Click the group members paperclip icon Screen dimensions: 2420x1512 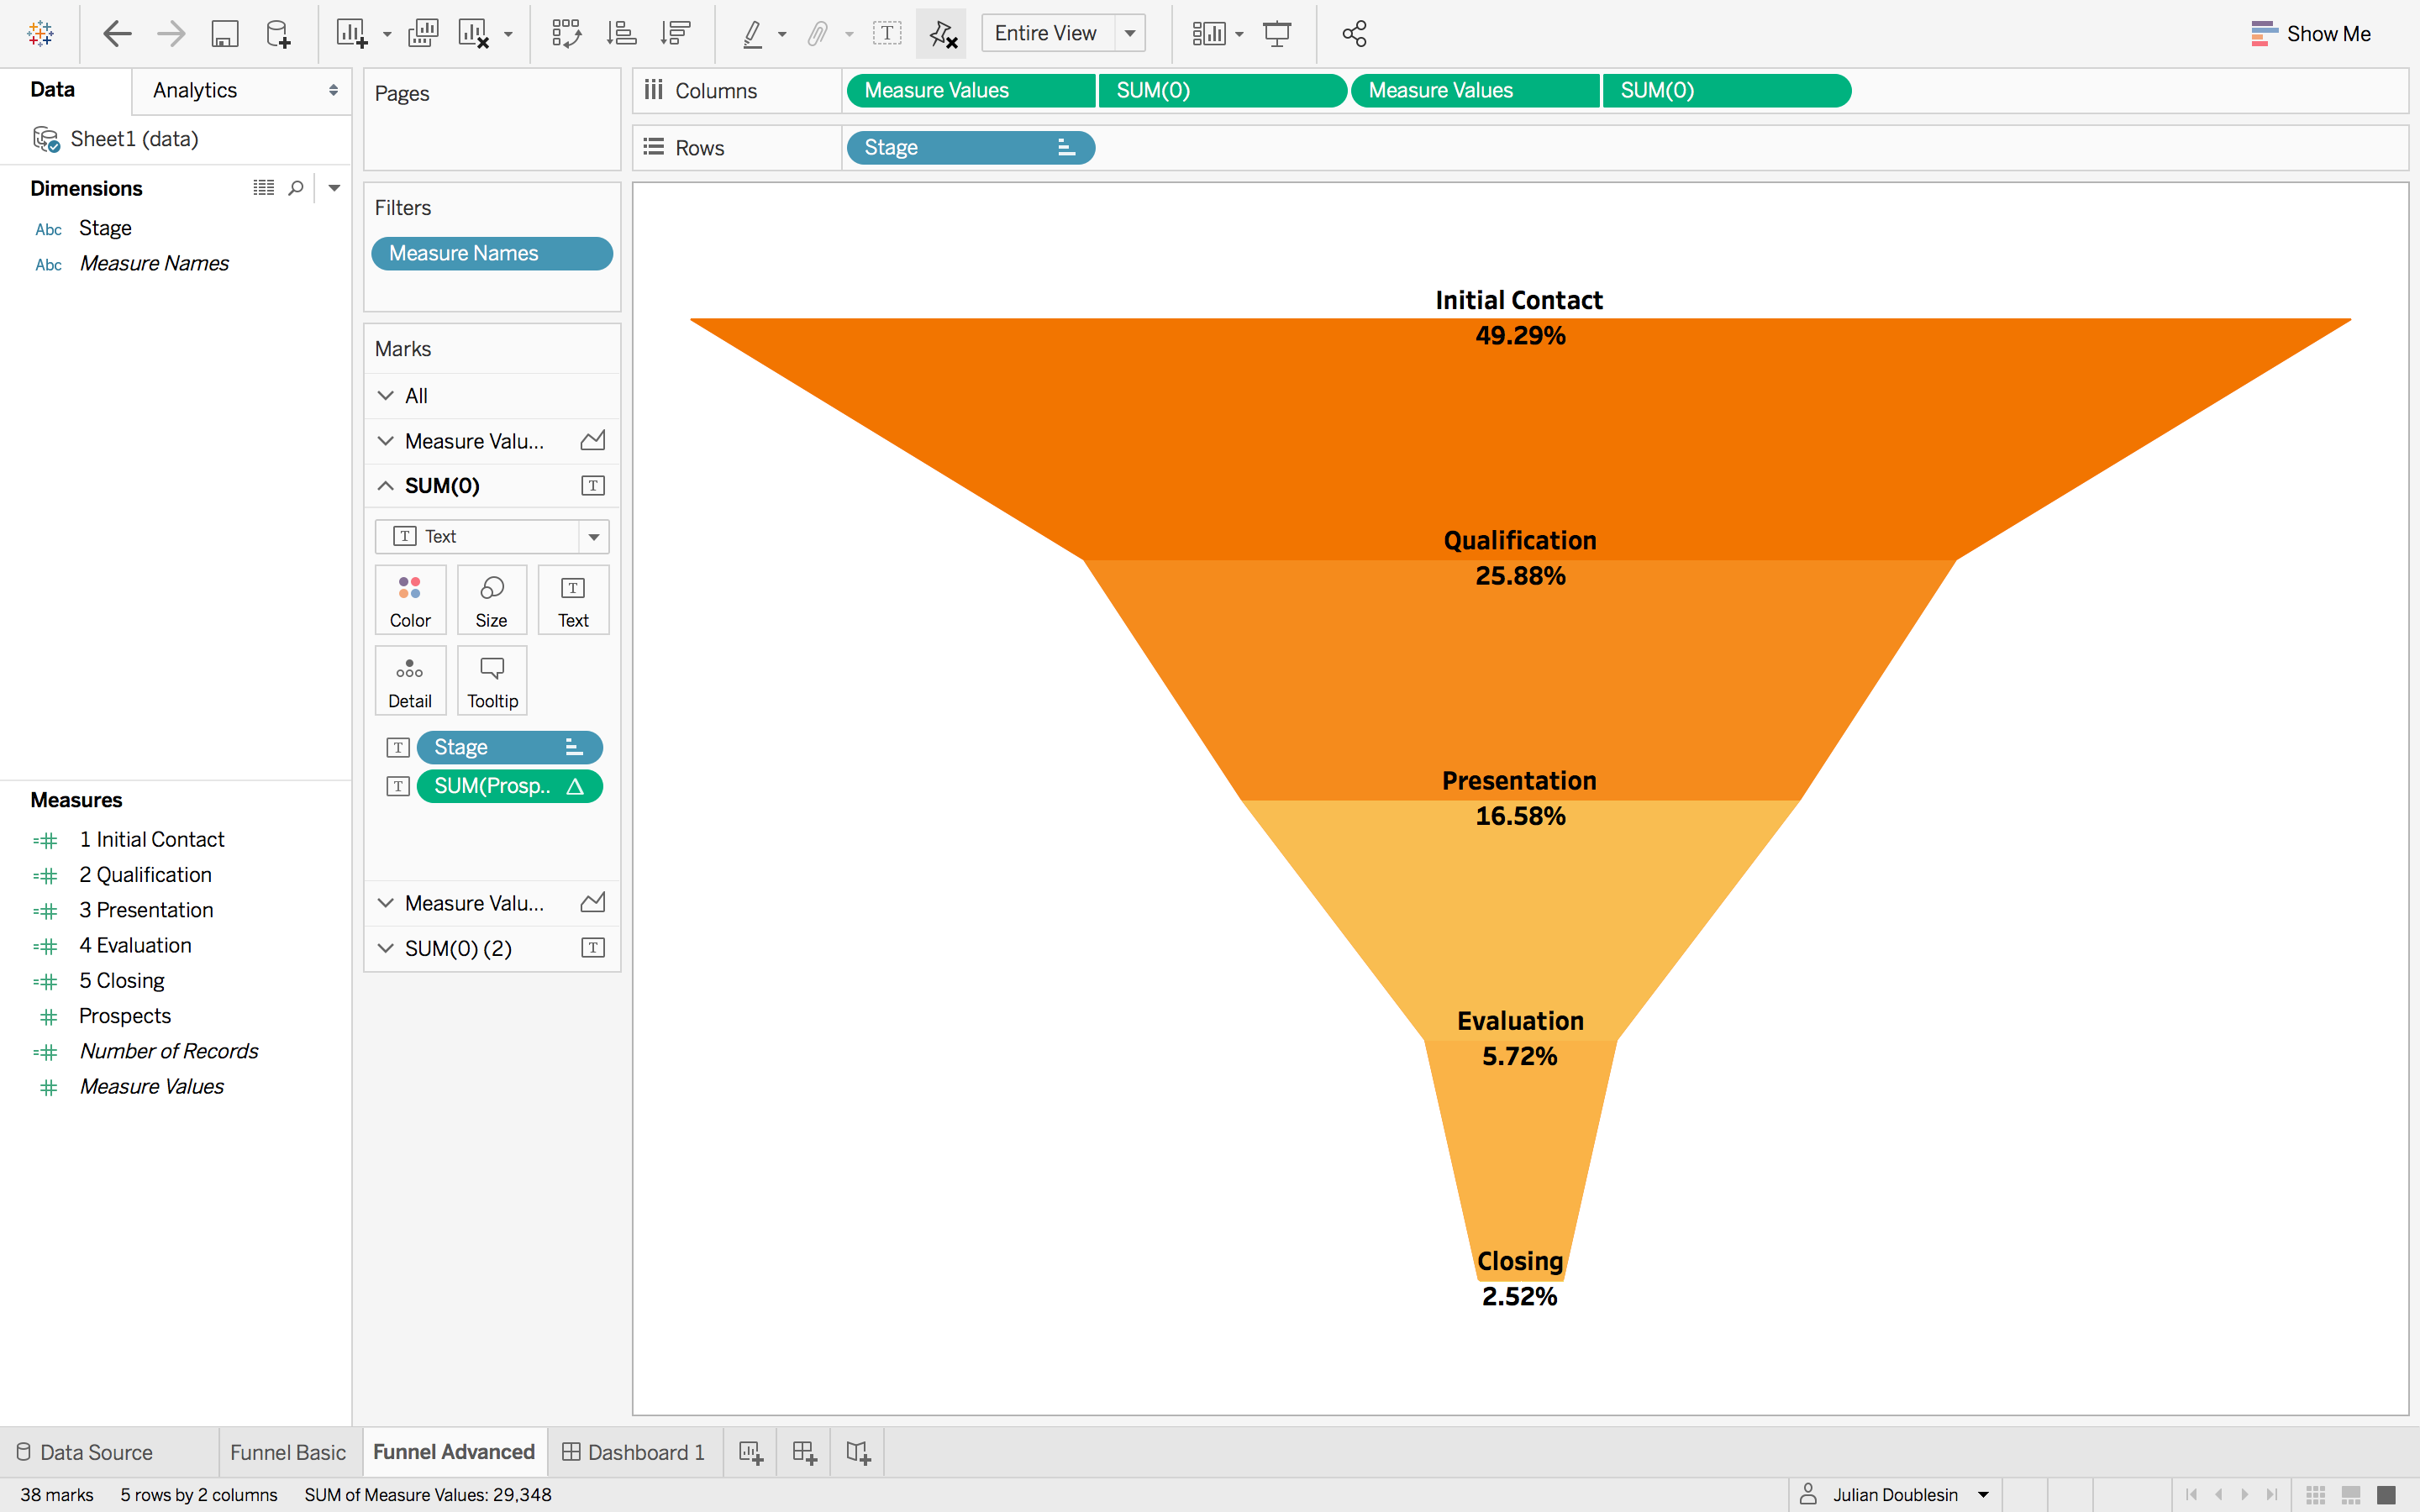(x=817, y=34)
